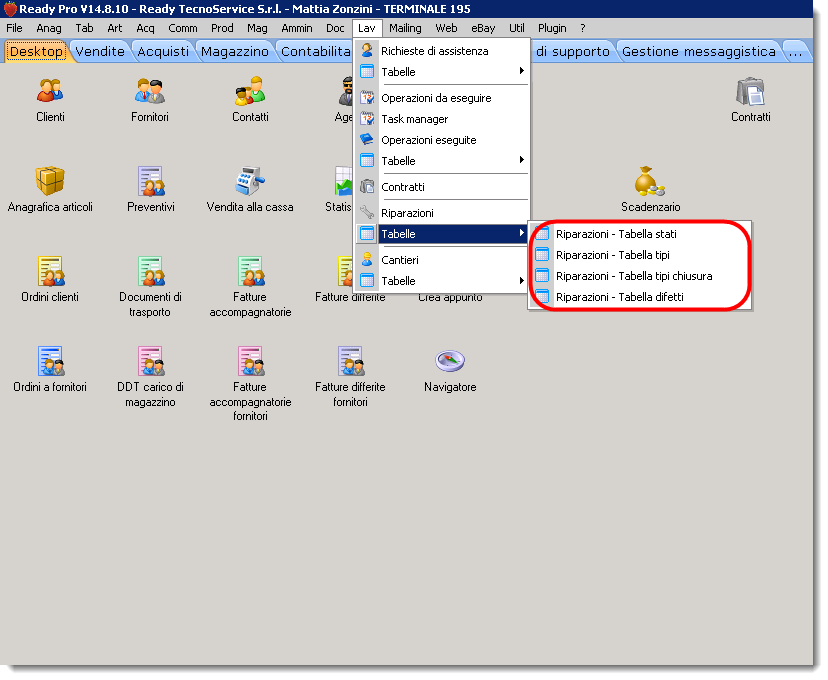Choose Riparazioni - Tabella difetti
The height and width of the screenshot is (680, 828).
pyautogui.click(x=619, y=297)
